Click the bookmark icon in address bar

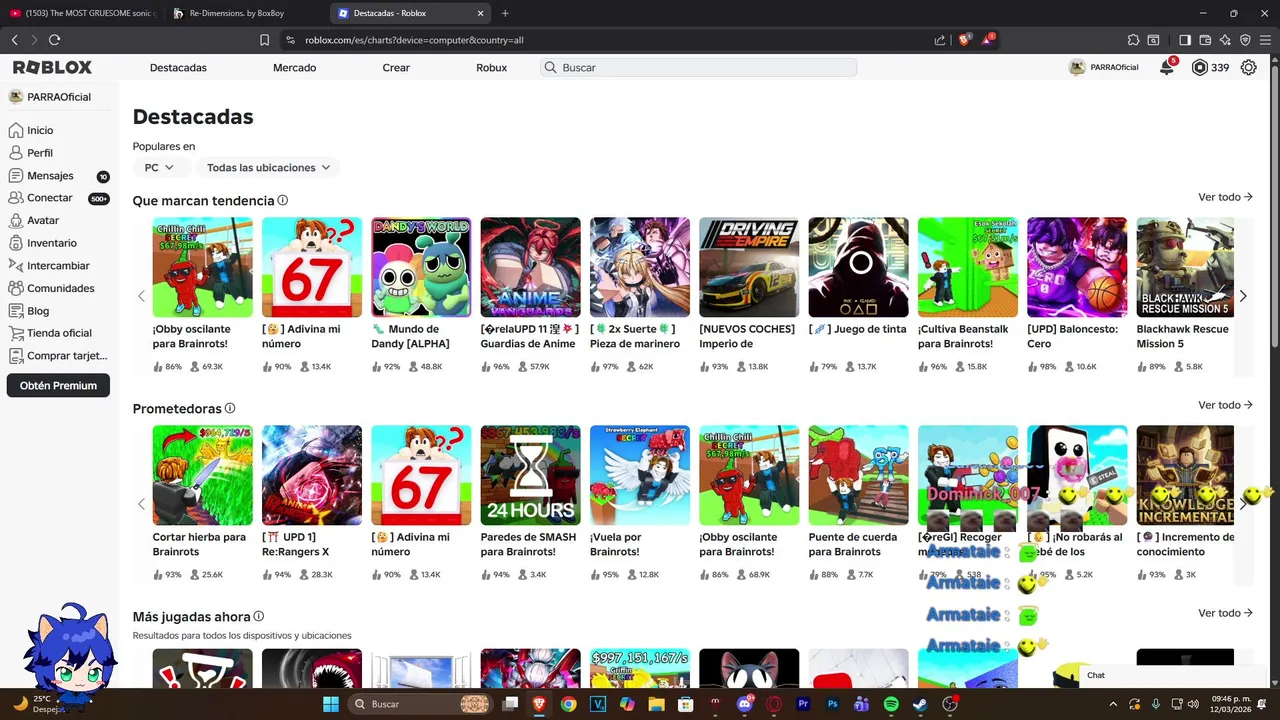[264, 40]
